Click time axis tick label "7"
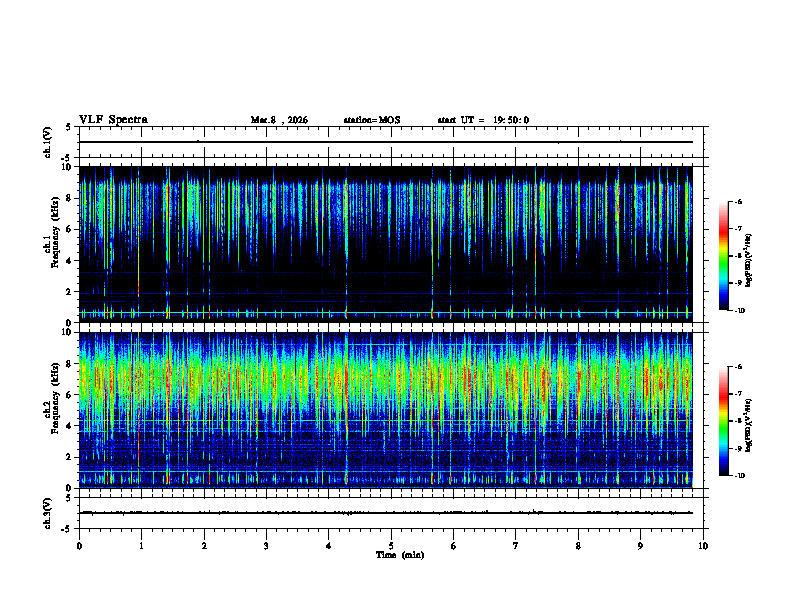 [x=516, y=546]
